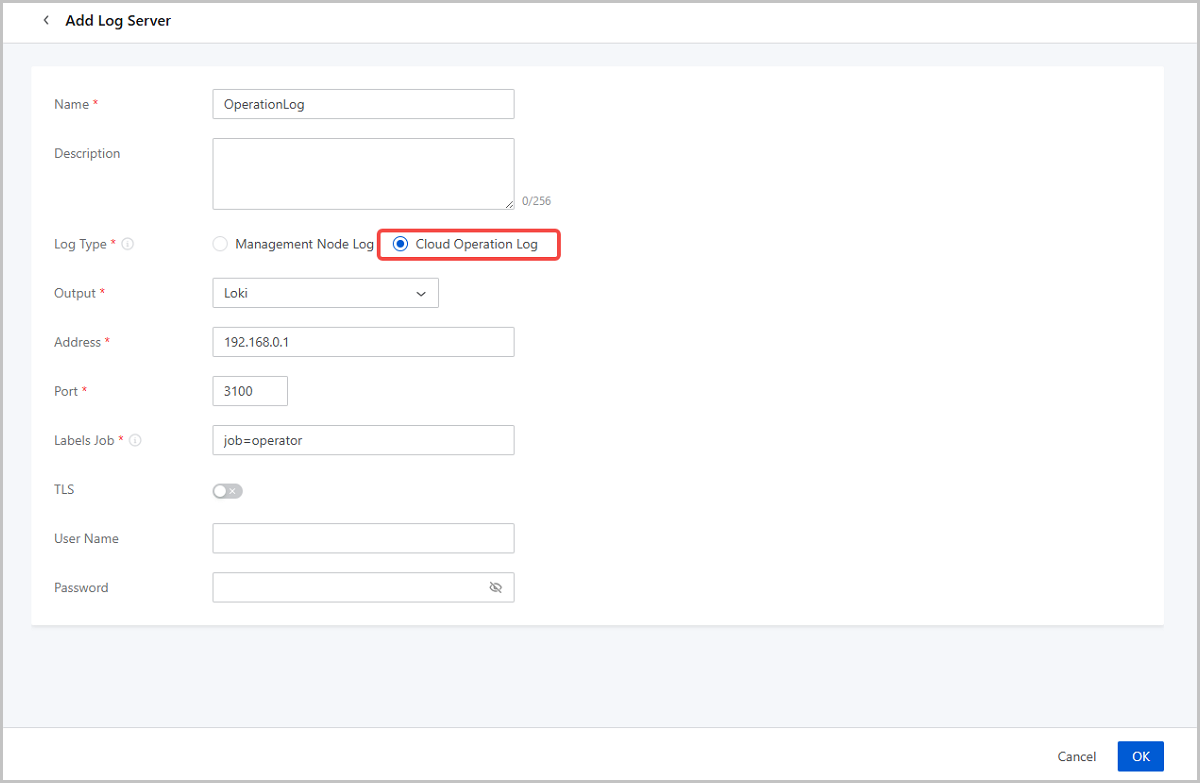Open the Output dropdown showing Loki

pos(315,293)
